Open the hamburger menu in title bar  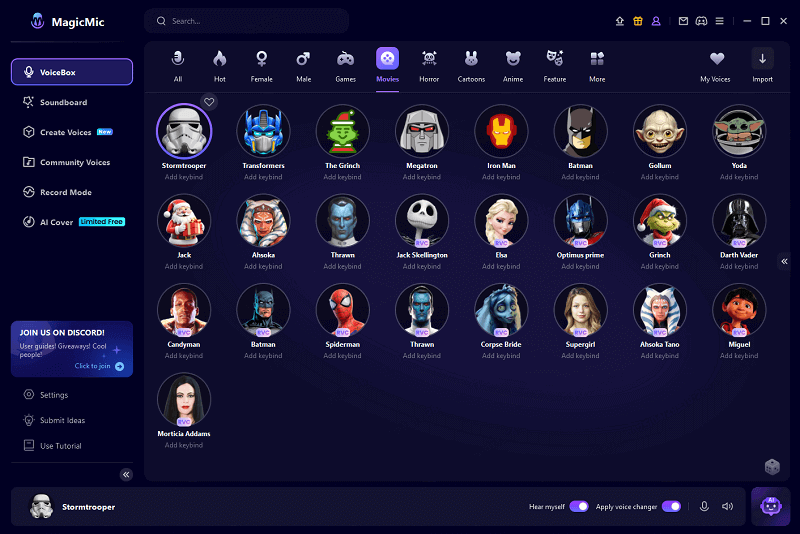[719, 21]
